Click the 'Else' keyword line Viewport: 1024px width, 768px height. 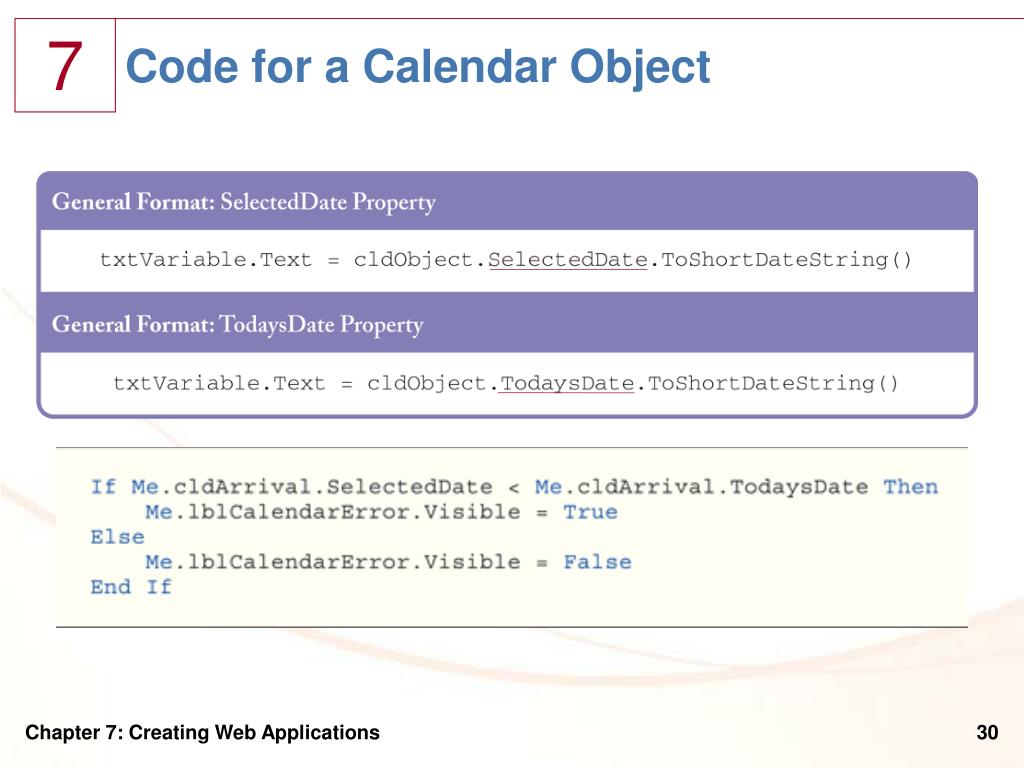[117, 537]
